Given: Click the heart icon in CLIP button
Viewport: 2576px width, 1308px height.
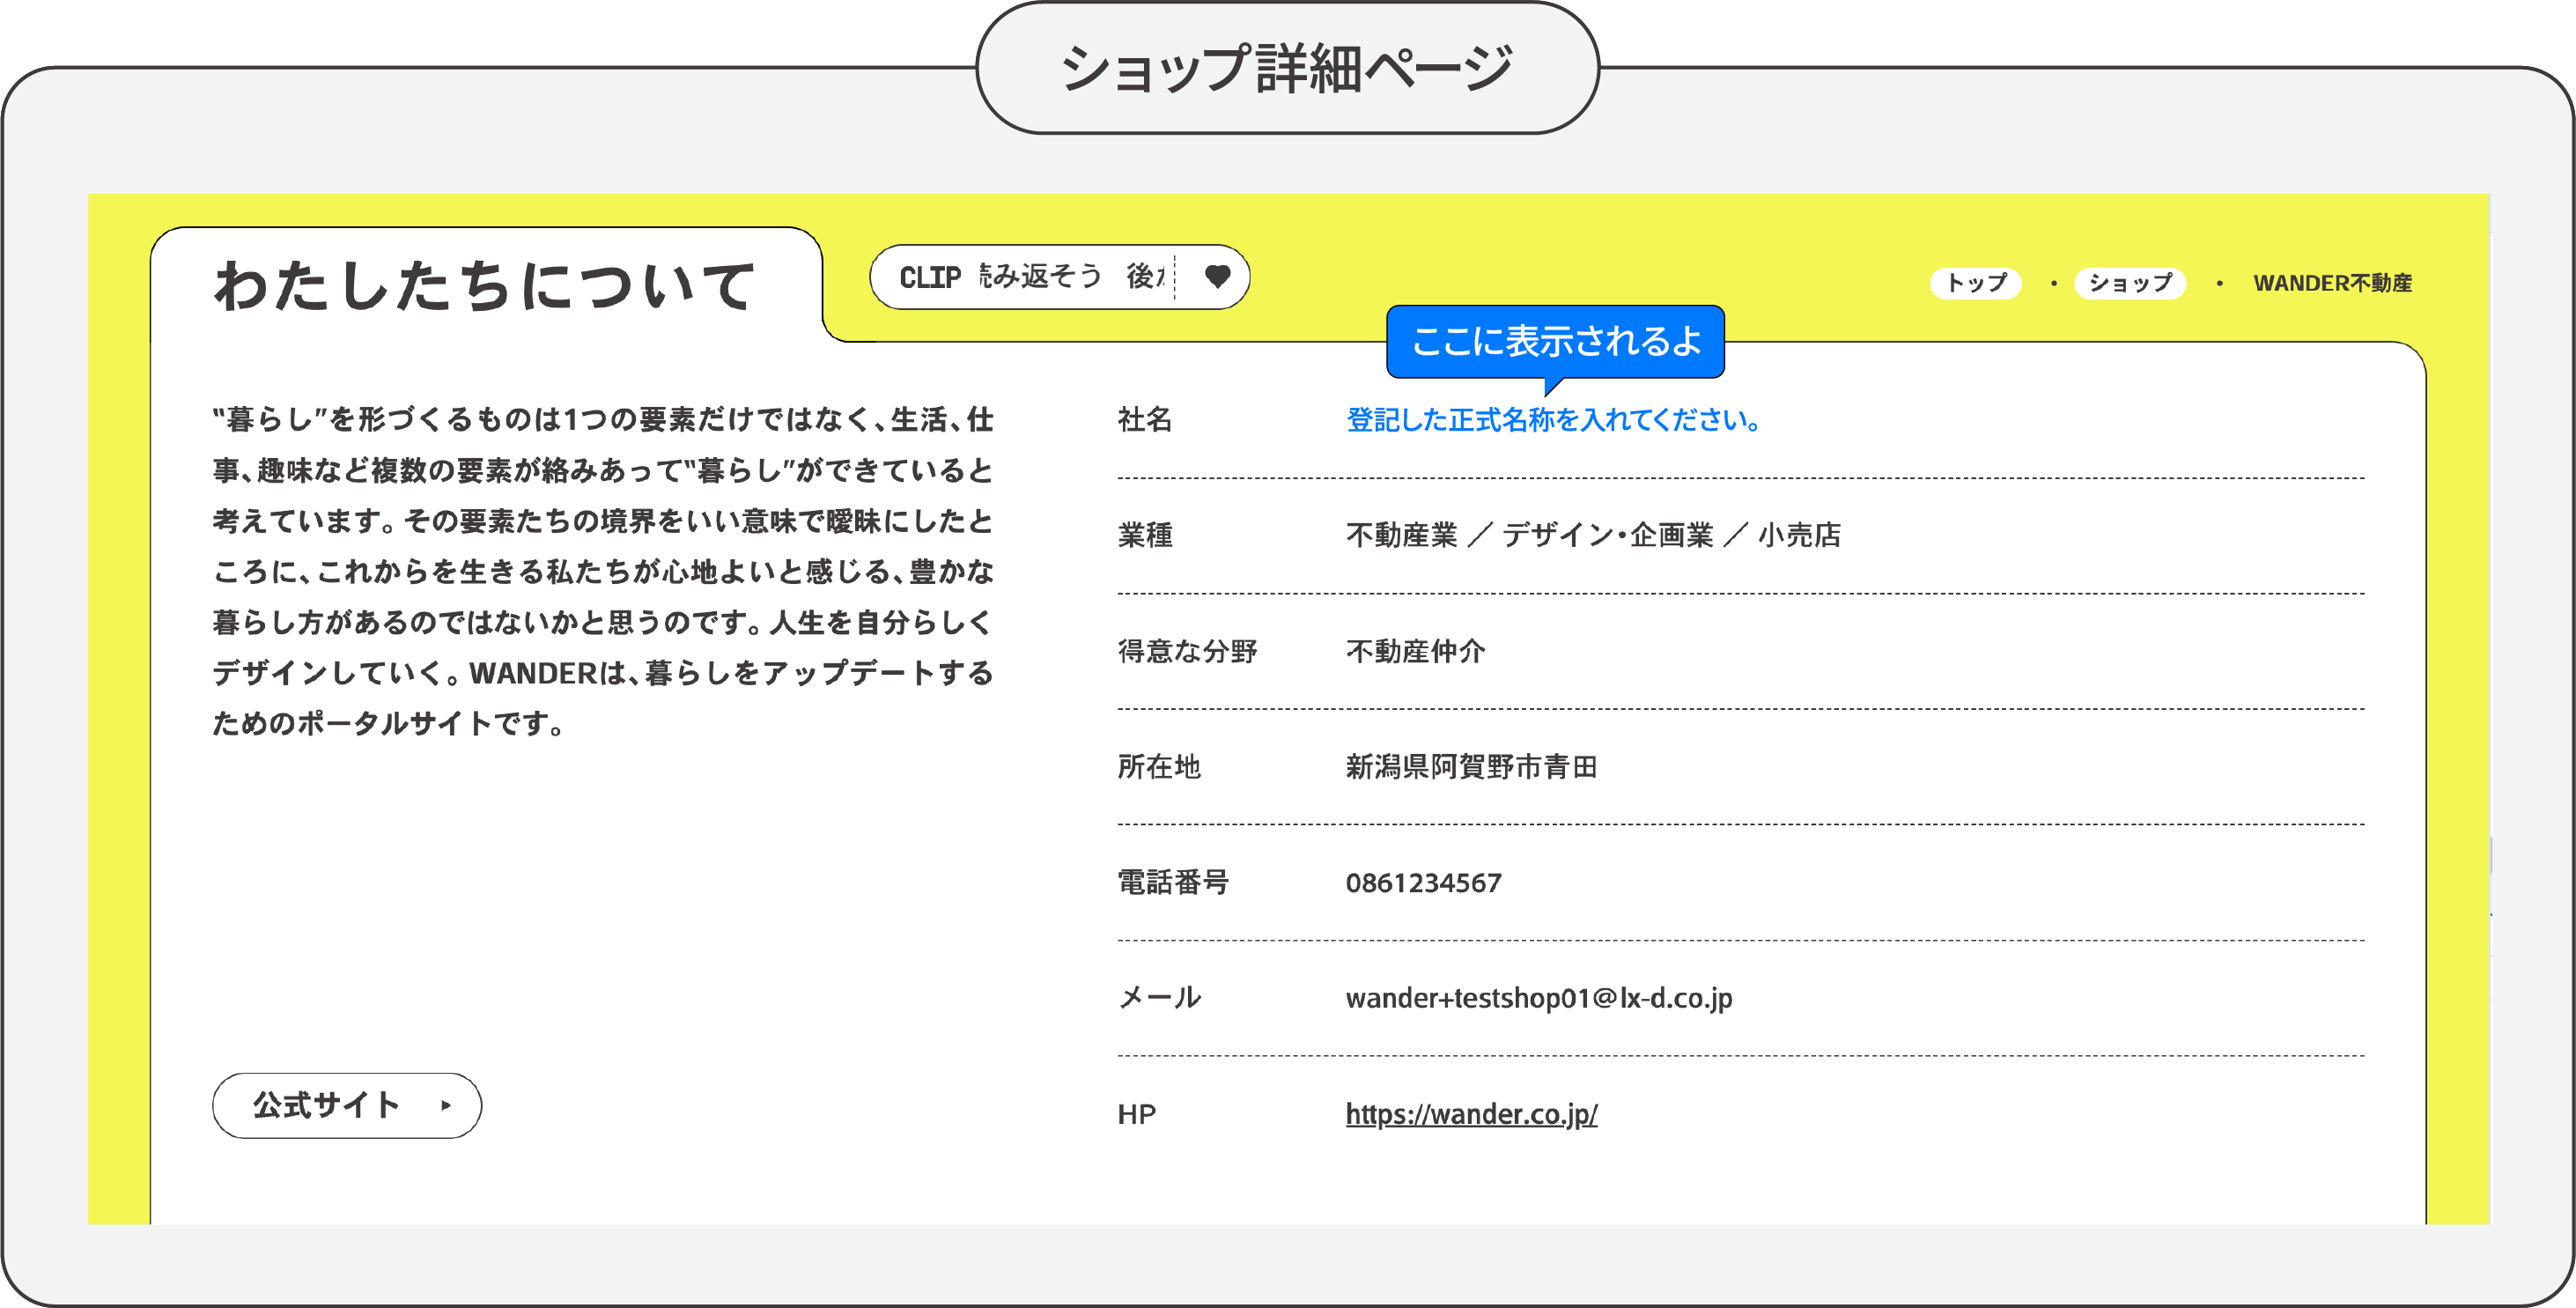Looking at the screenshot, I should point(1216,276).
